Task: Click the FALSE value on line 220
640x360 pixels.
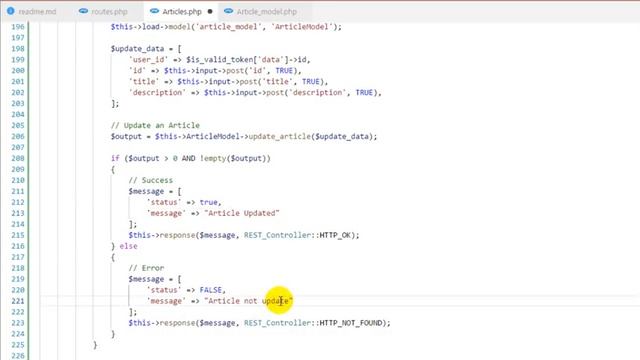Action: (x=211, y=290)
